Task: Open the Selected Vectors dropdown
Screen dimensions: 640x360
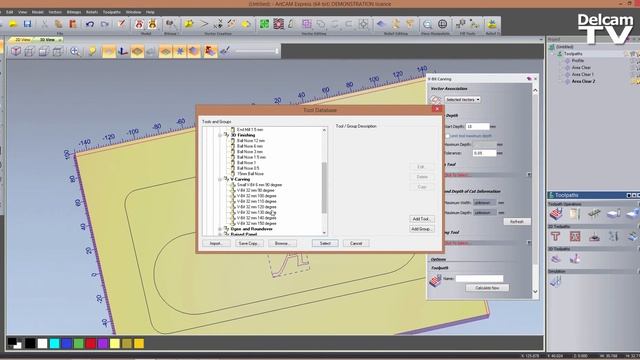Action: [x=462, y=100]
